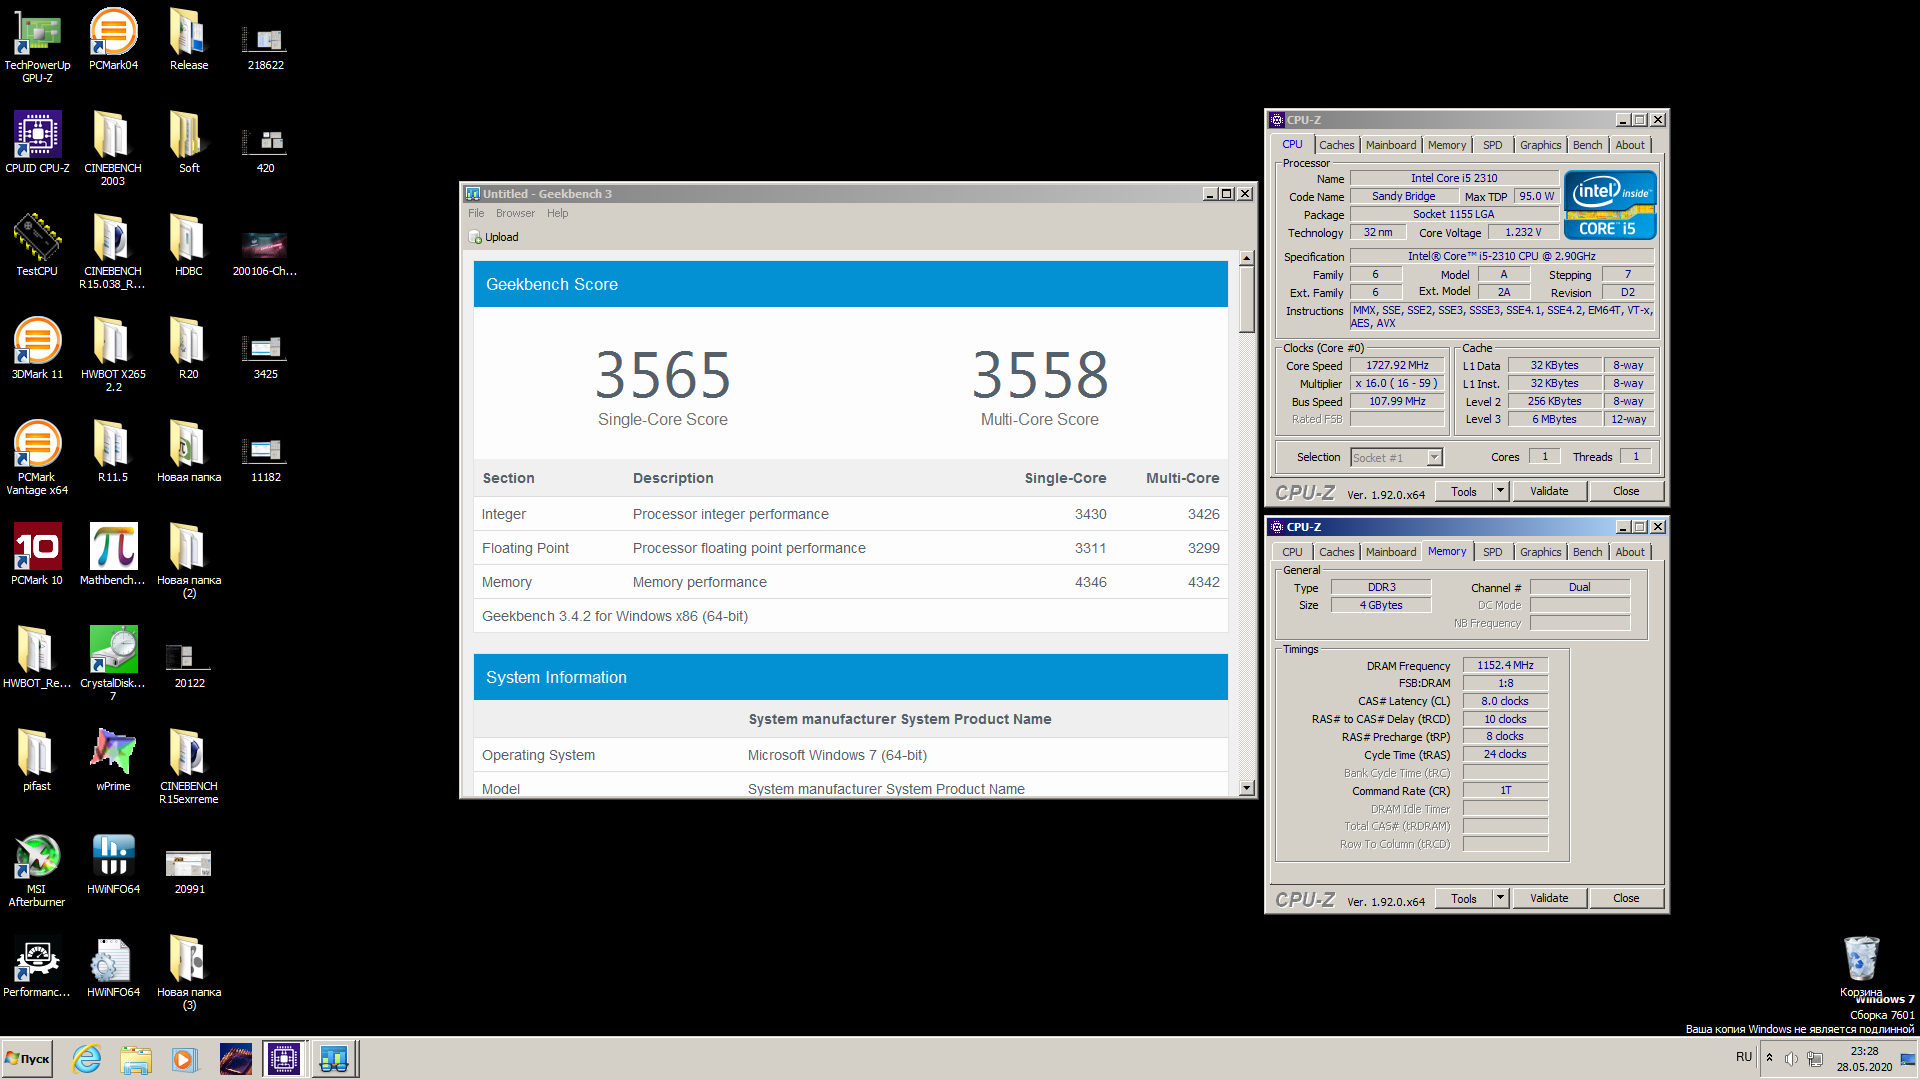
Task: Click Validate in lower CPU-Z
Action: coord(1549,898)
